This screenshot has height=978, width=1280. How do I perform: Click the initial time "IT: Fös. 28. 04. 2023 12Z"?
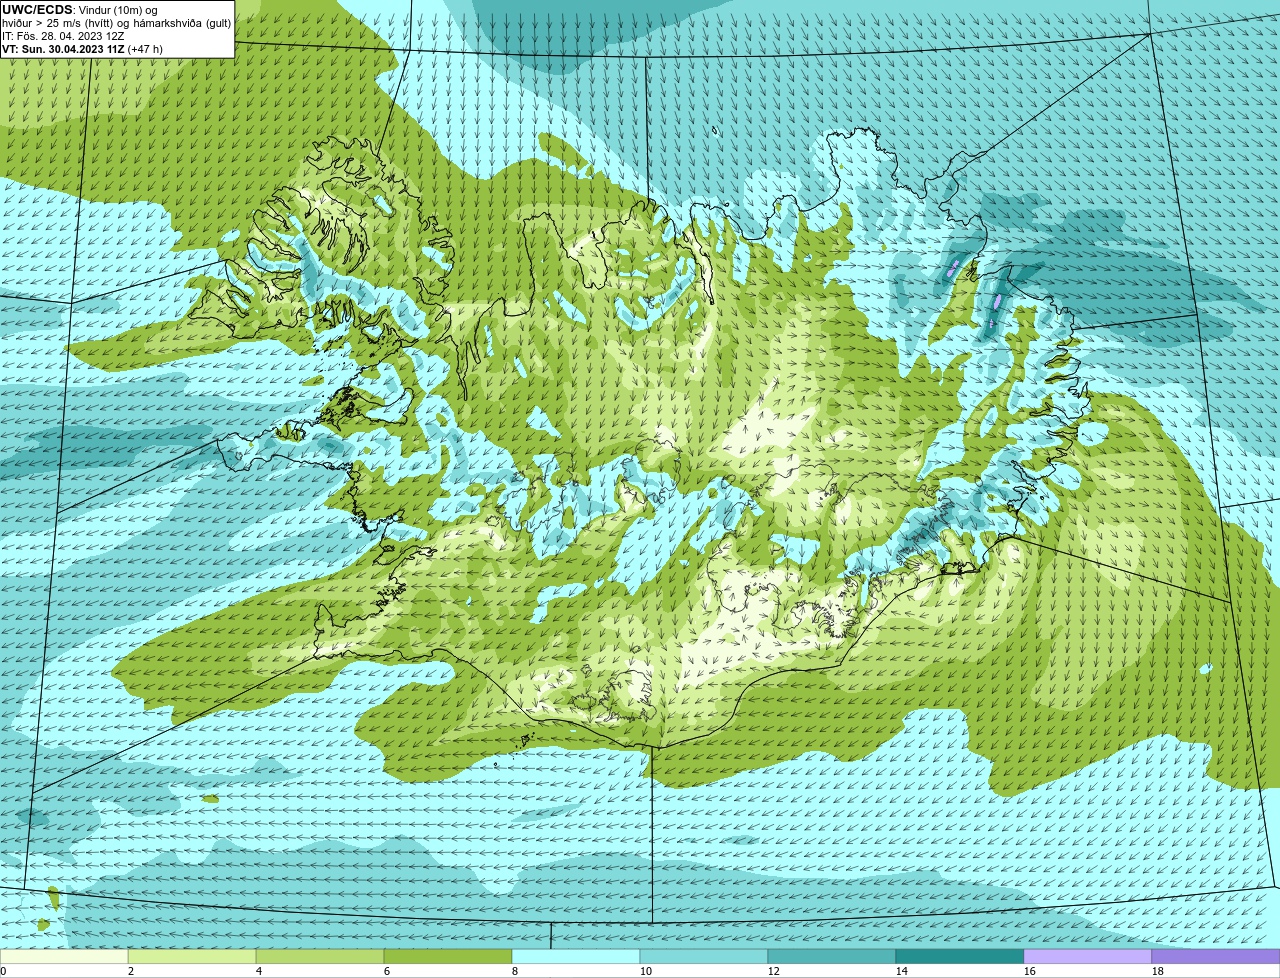coord(63,36)
